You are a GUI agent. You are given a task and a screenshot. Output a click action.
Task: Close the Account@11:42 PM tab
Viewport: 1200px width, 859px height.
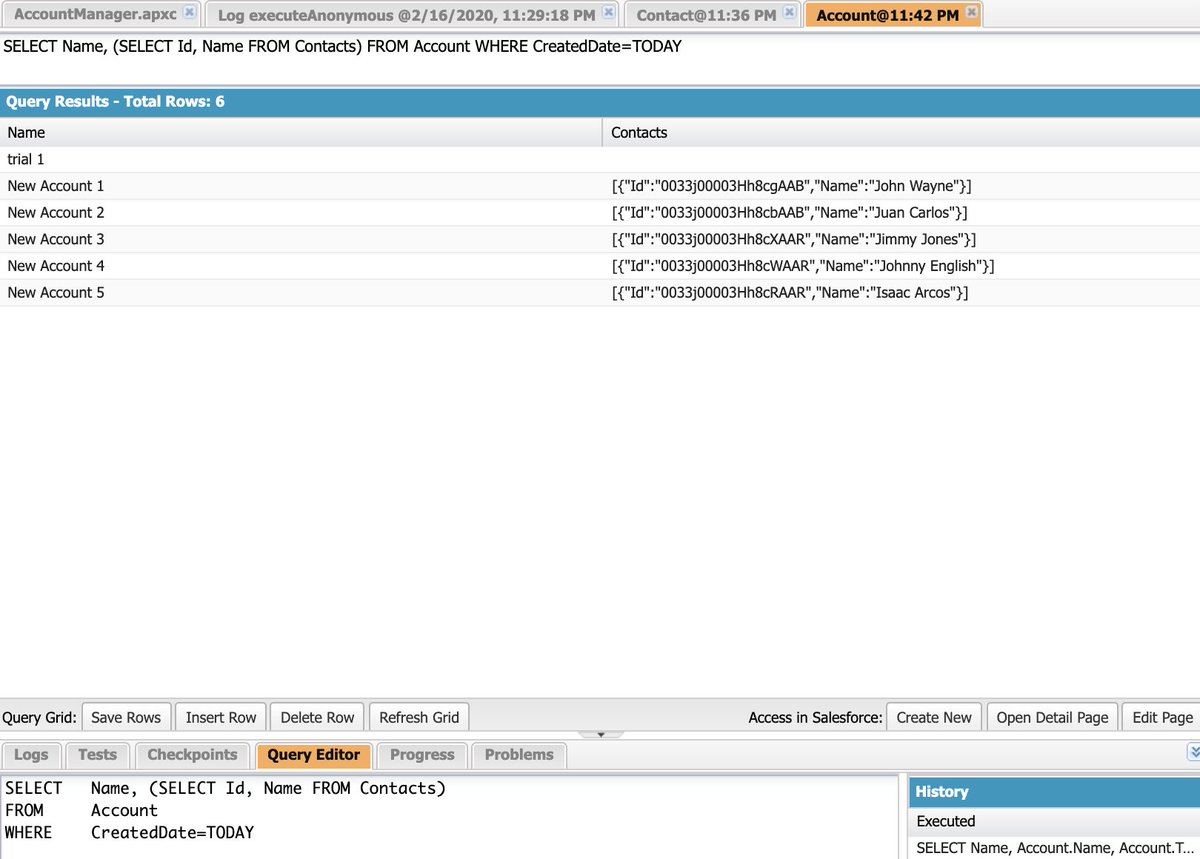971,13
